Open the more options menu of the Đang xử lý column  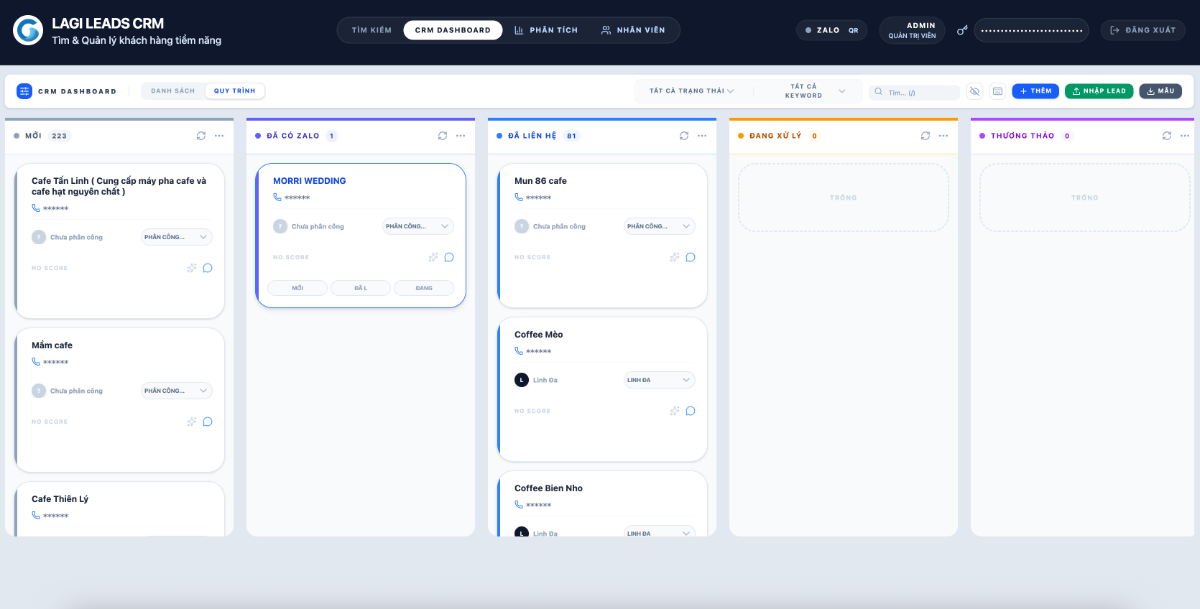pos(943,135)
